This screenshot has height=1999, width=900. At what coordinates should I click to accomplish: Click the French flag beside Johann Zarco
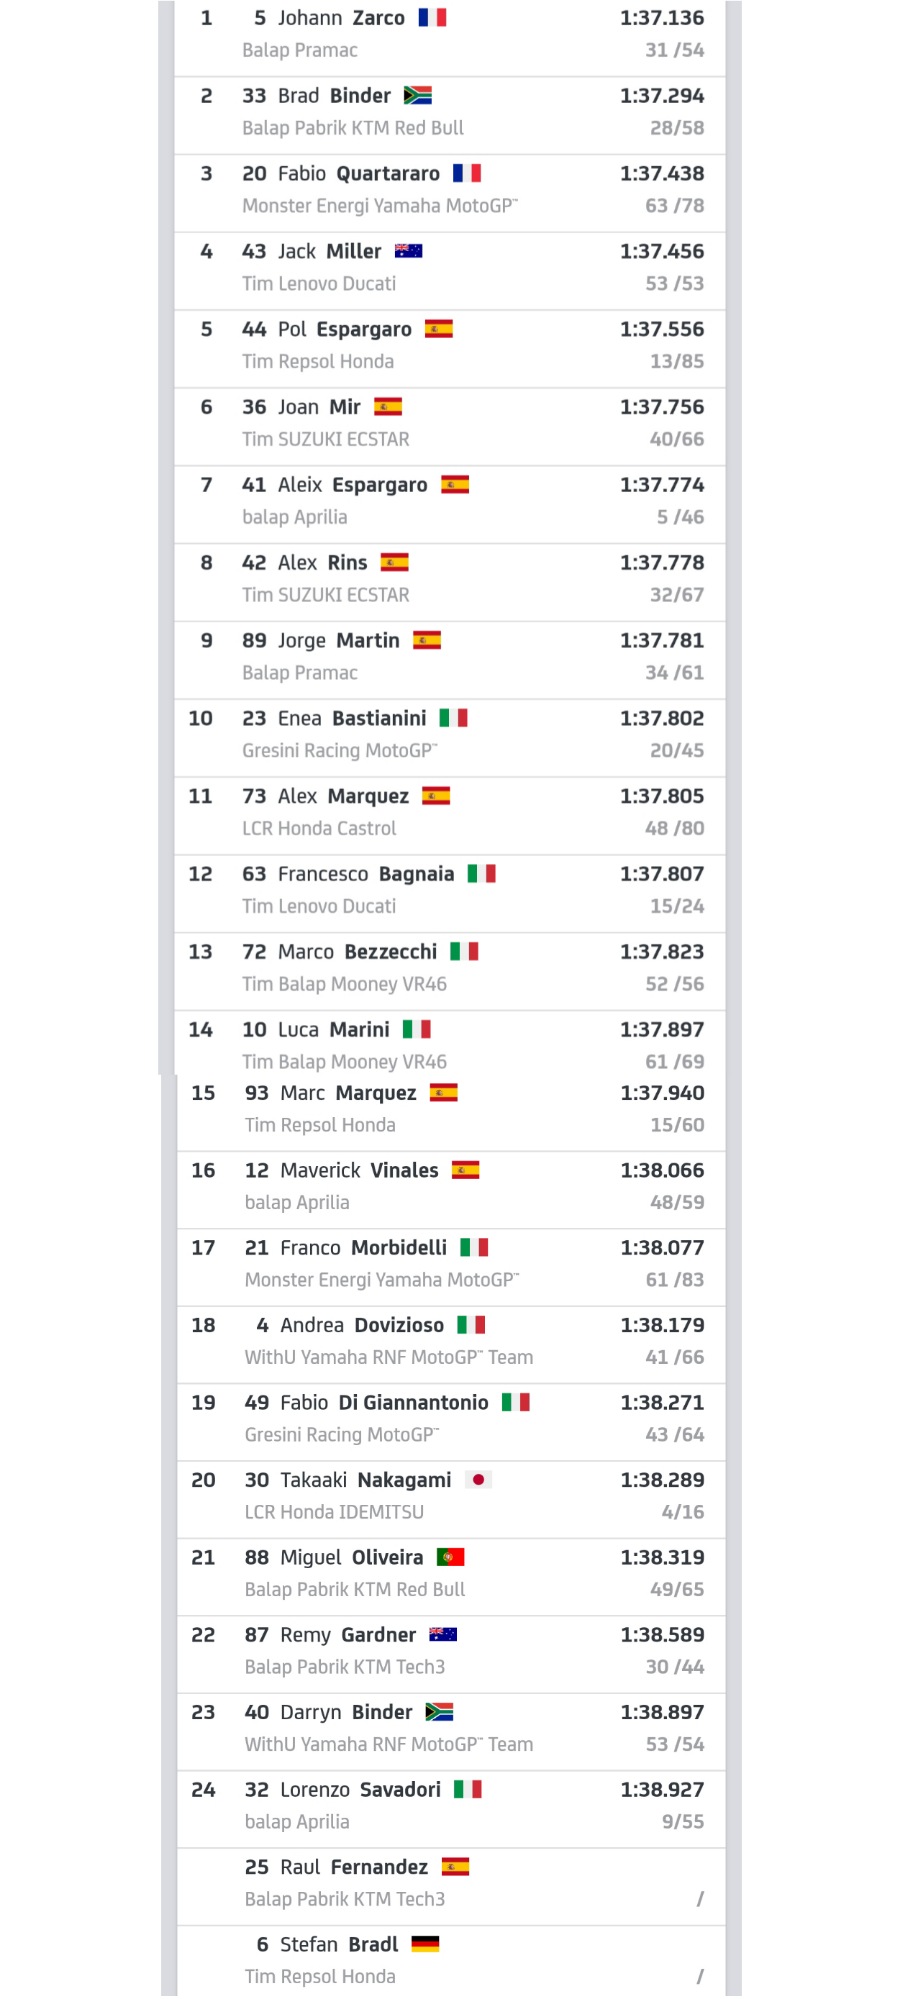pos(432,18)
